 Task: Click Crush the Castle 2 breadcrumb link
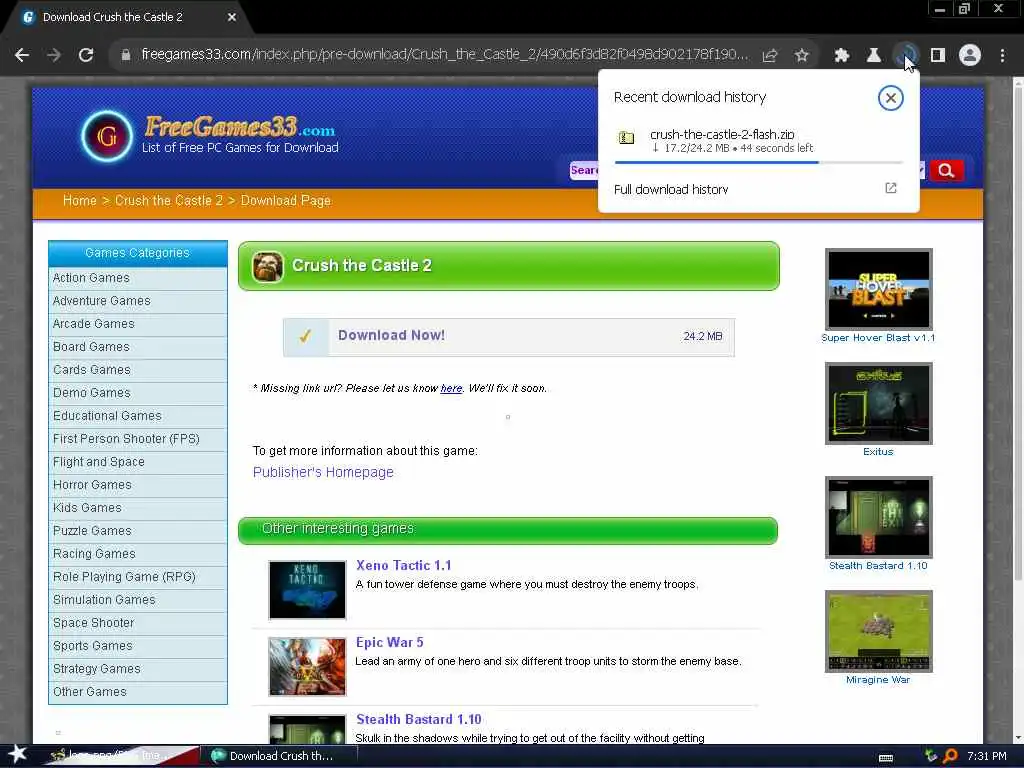[x=168, y=200]
